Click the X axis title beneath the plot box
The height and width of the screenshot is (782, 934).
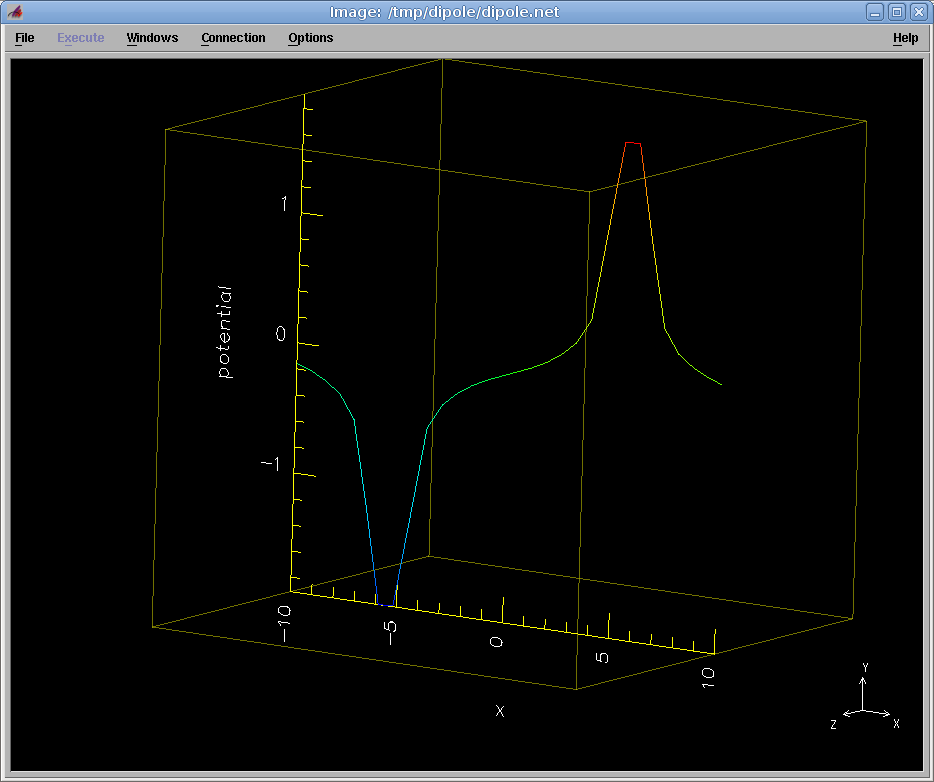coord(500,711)
